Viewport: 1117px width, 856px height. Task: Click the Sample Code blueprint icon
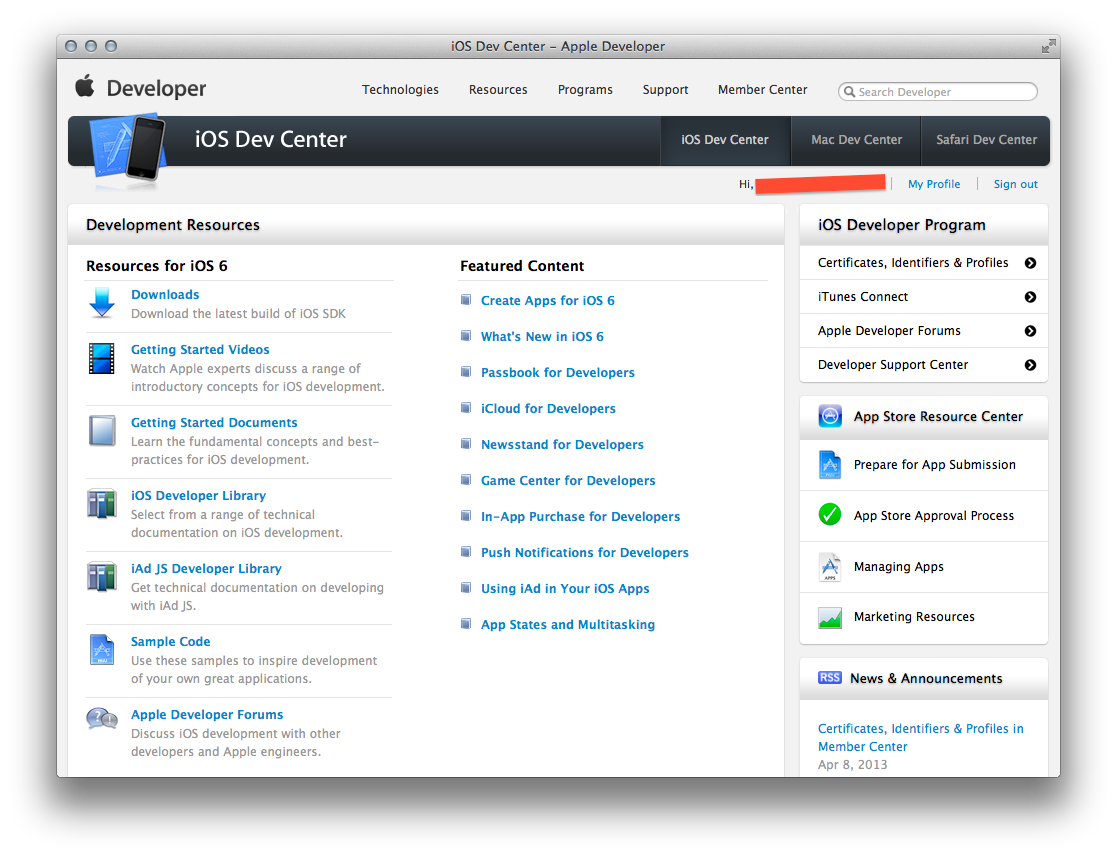(x=102, y=649)
